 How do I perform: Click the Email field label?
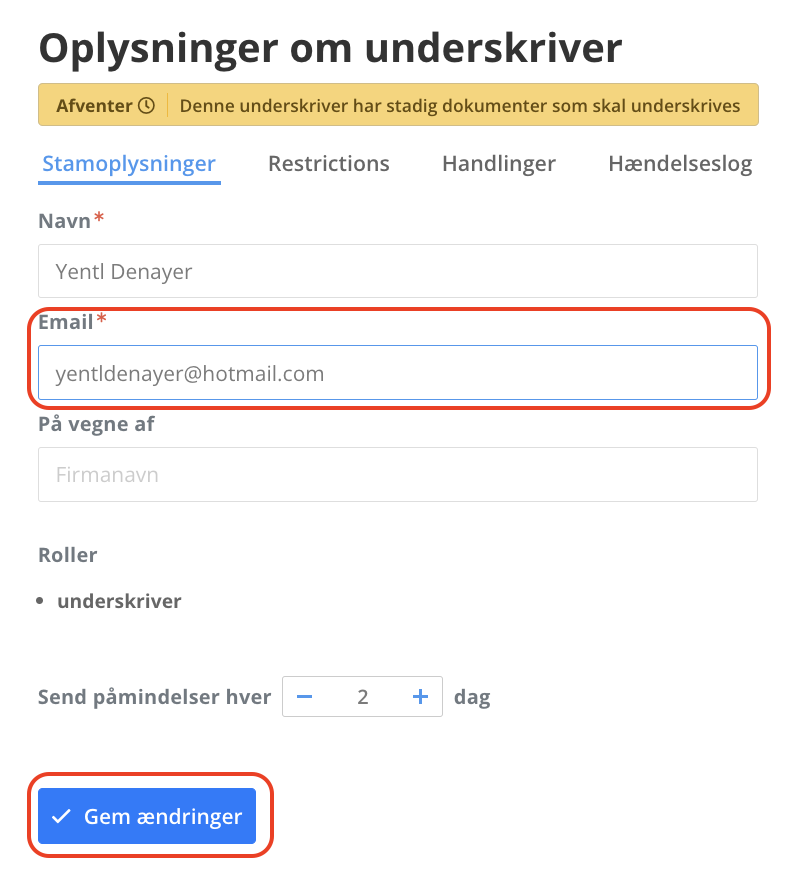pyautogui.click(x=66, y=322)
